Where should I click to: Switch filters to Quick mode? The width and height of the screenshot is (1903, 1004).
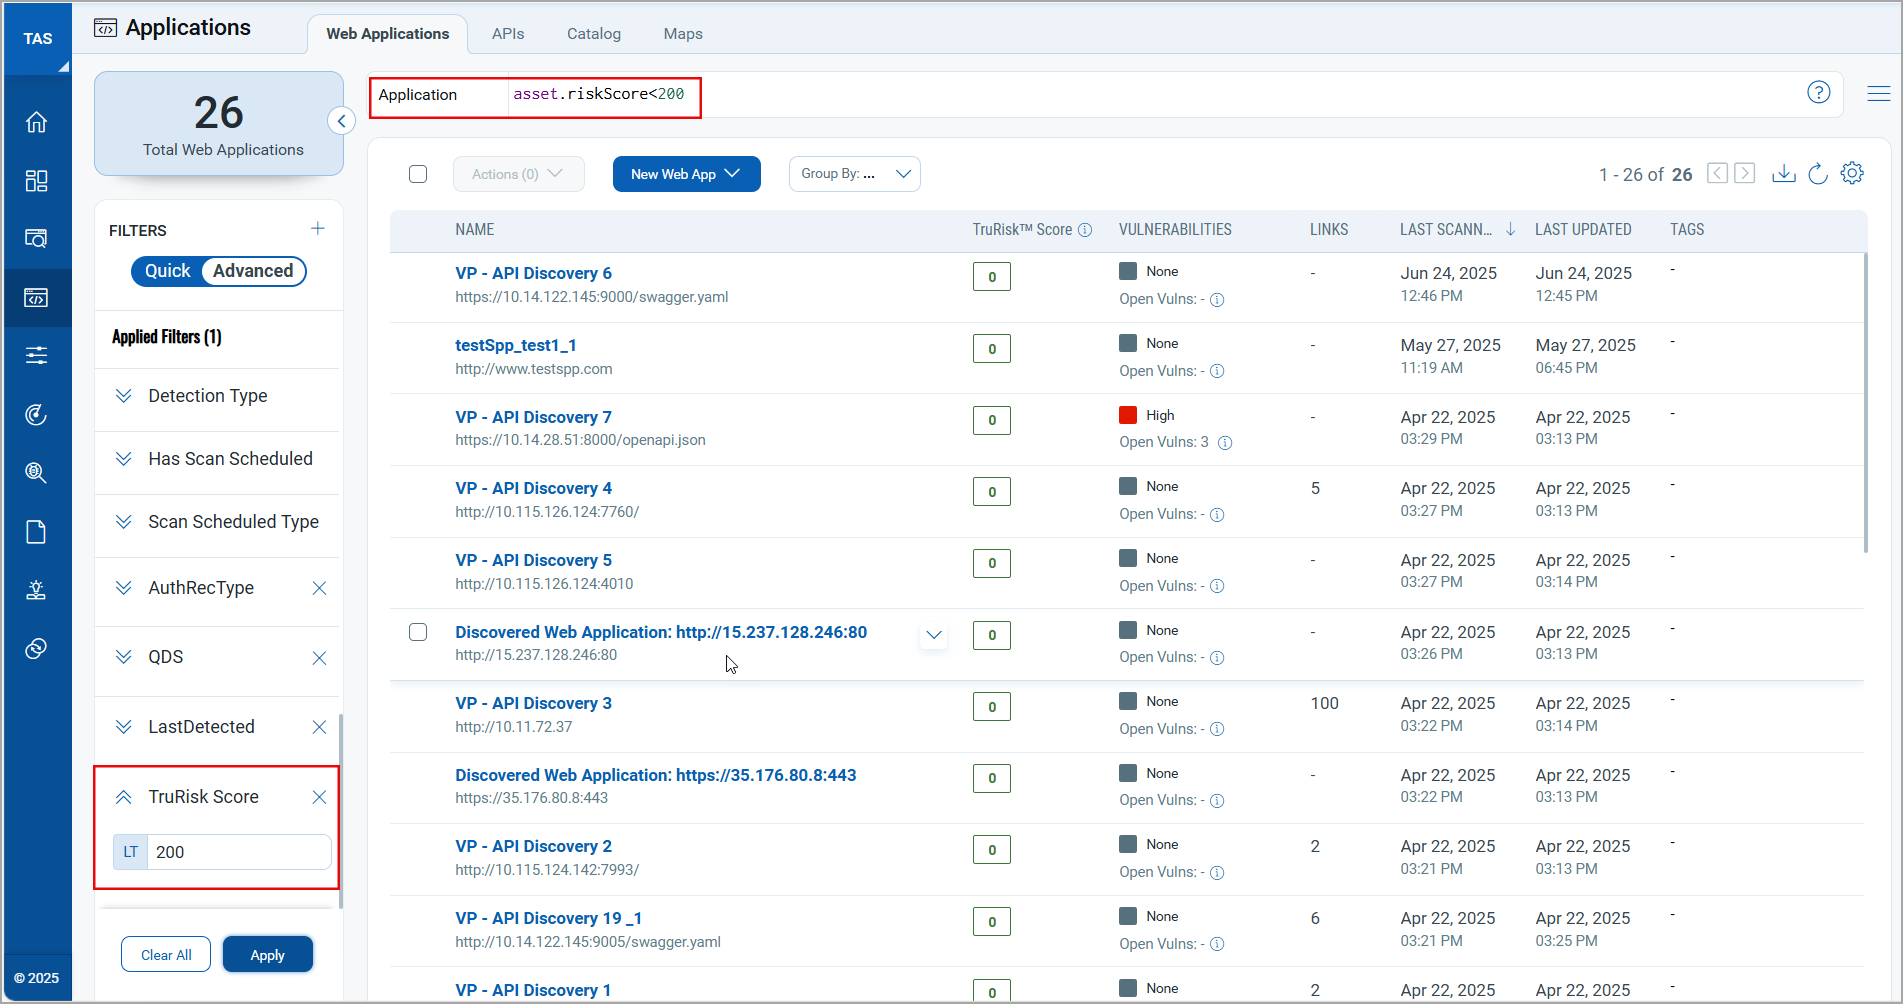coord(167,271)
